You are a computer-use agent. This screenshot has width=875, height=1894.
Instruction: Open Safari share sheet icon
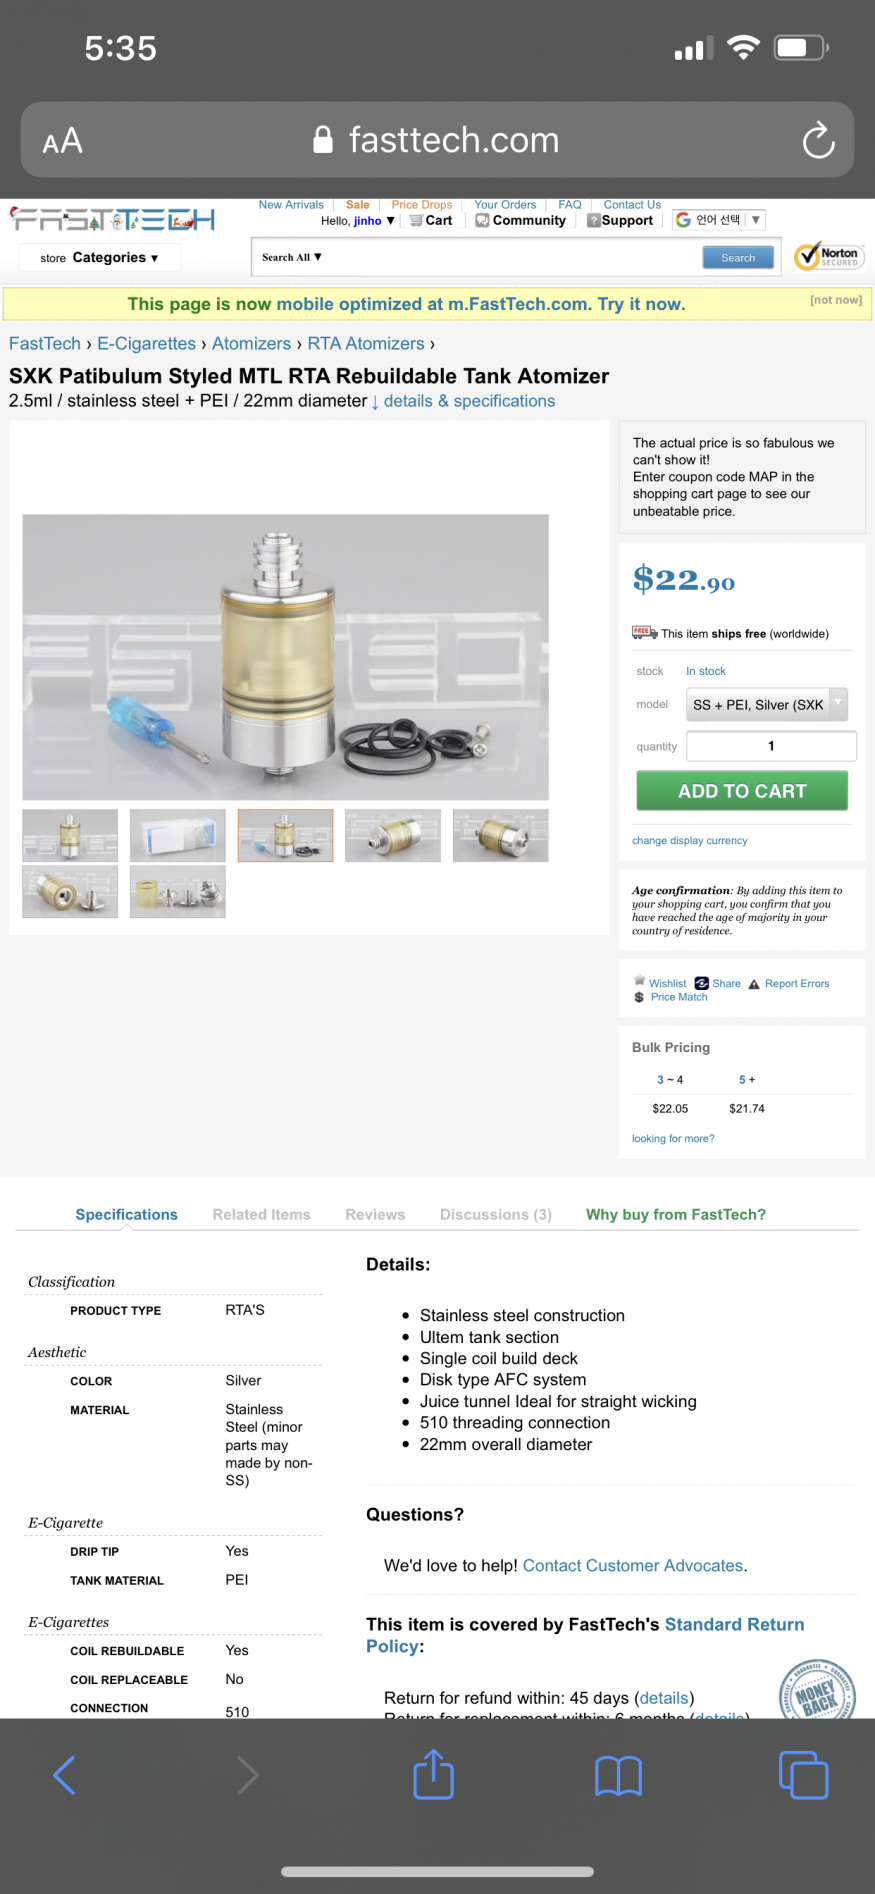click(433, 1775)
